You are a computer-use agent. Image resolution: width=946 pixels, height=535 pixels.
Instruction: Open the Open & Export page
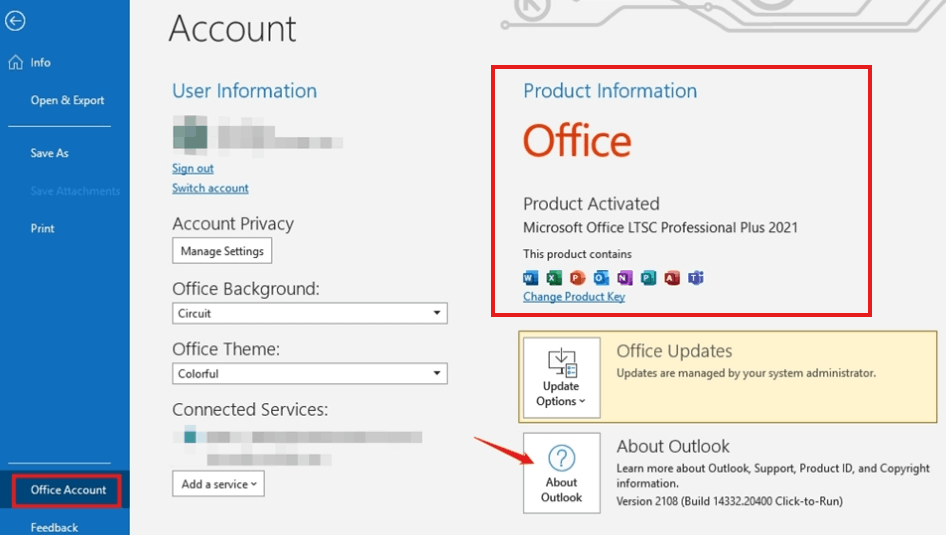68,100
